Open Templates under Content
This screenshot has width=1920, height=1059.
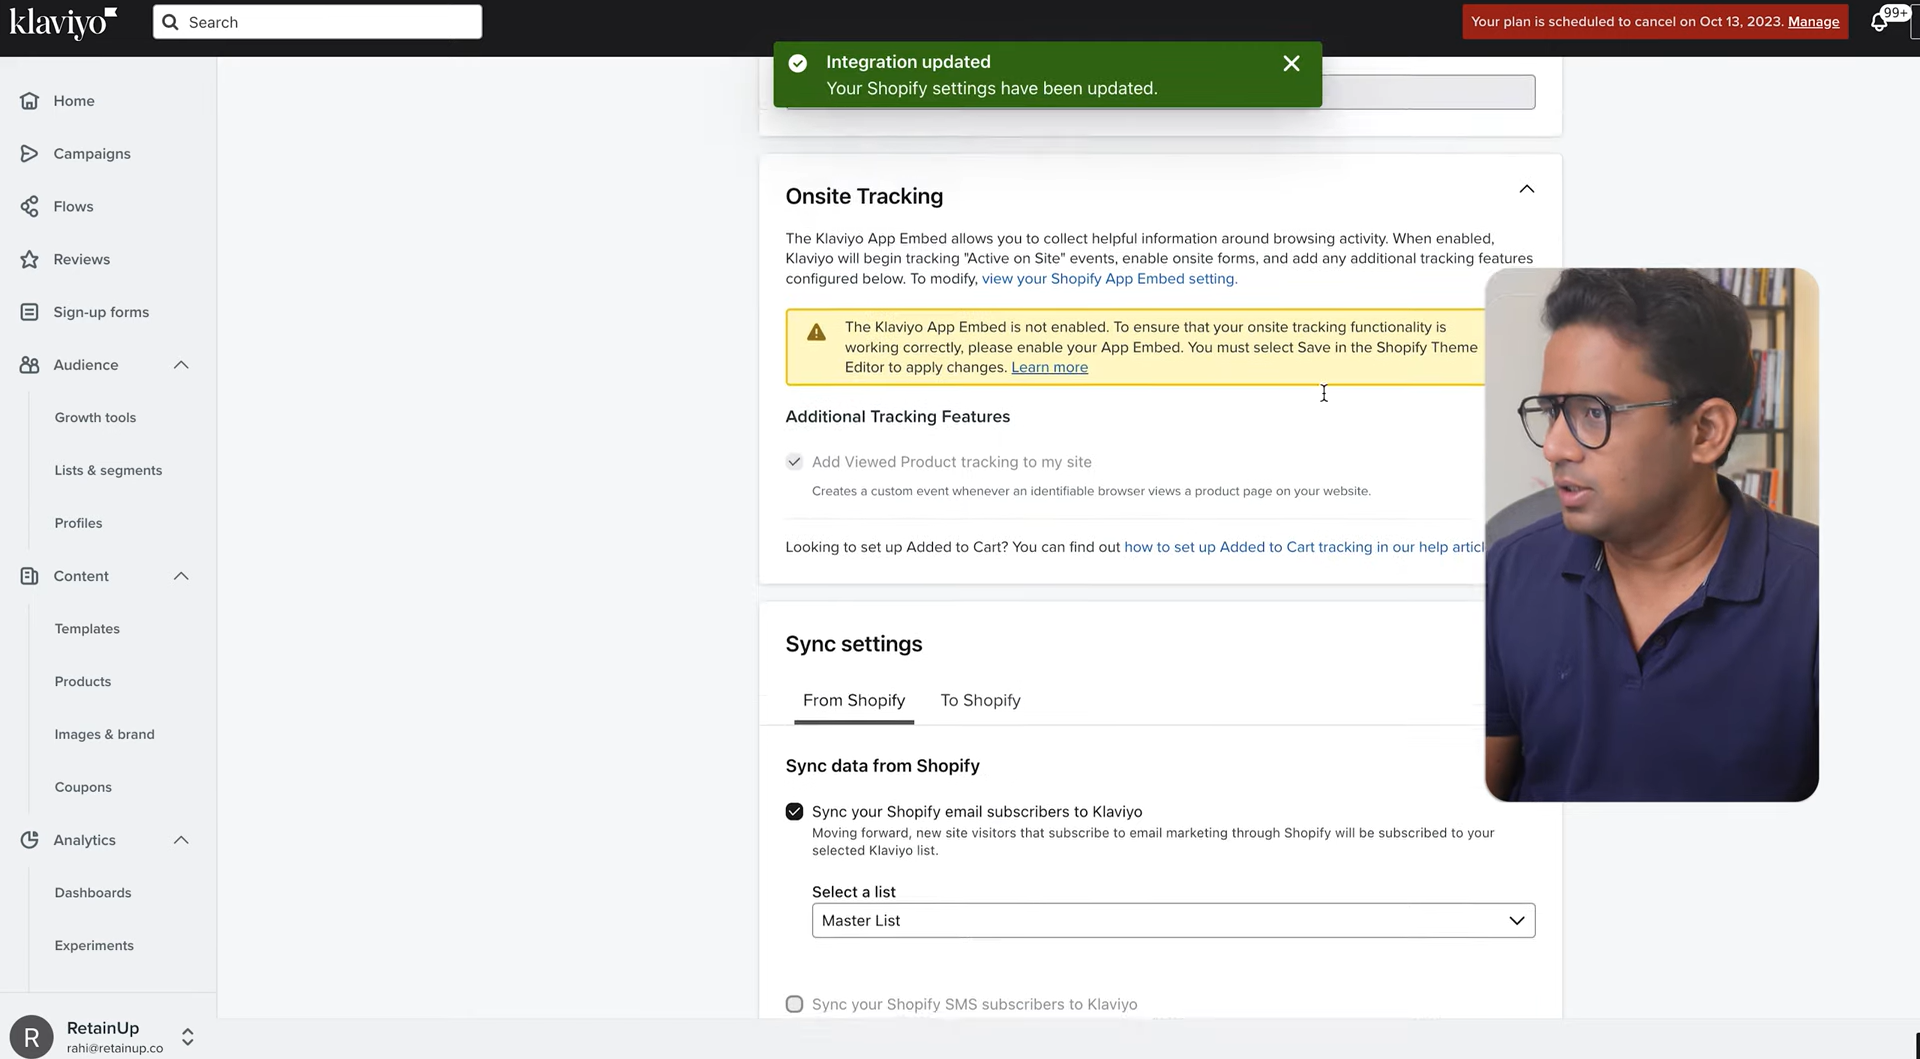pyautogui.click(x=87, y=629)
